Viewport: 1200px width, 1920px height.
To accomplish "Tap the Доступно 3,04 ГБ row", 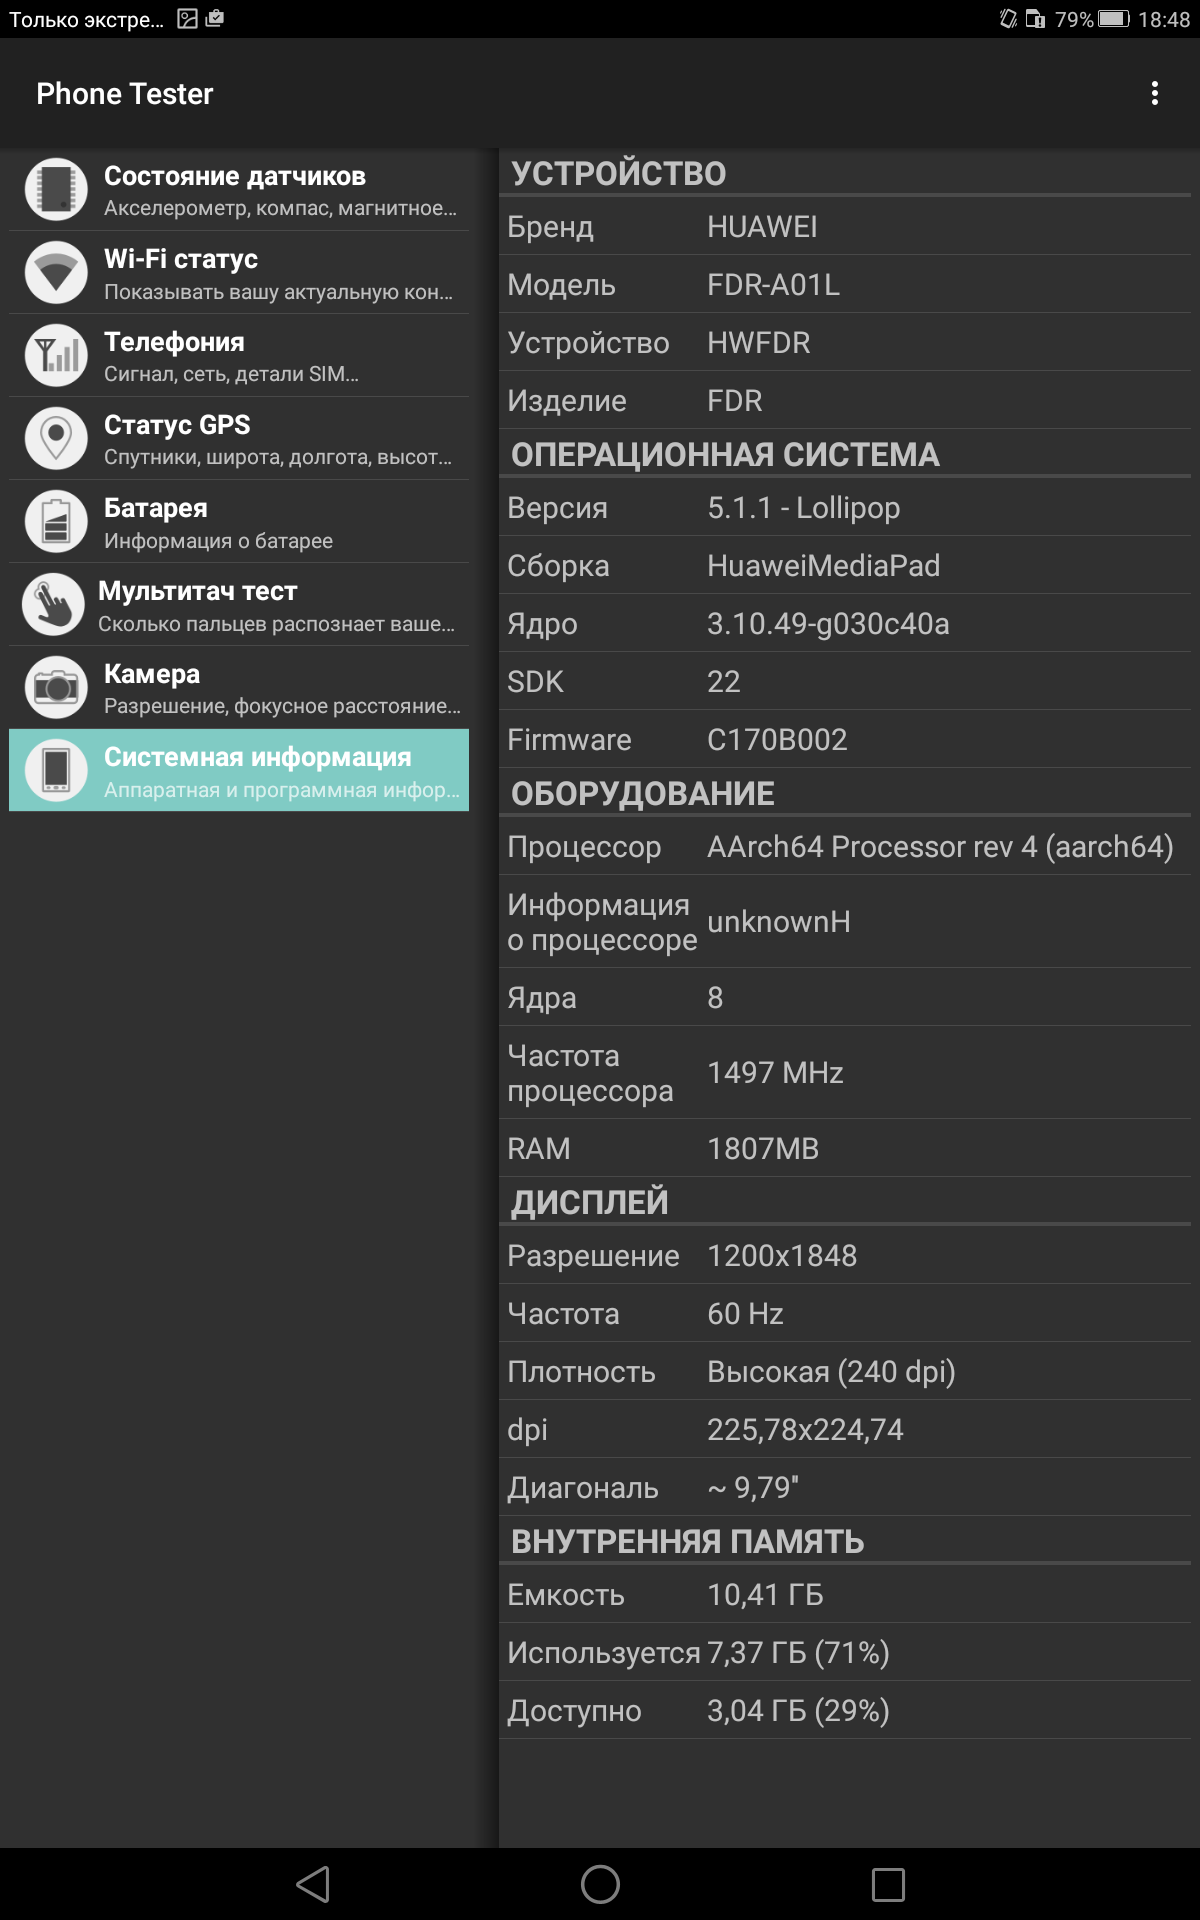I will (x=845, y=1711).
